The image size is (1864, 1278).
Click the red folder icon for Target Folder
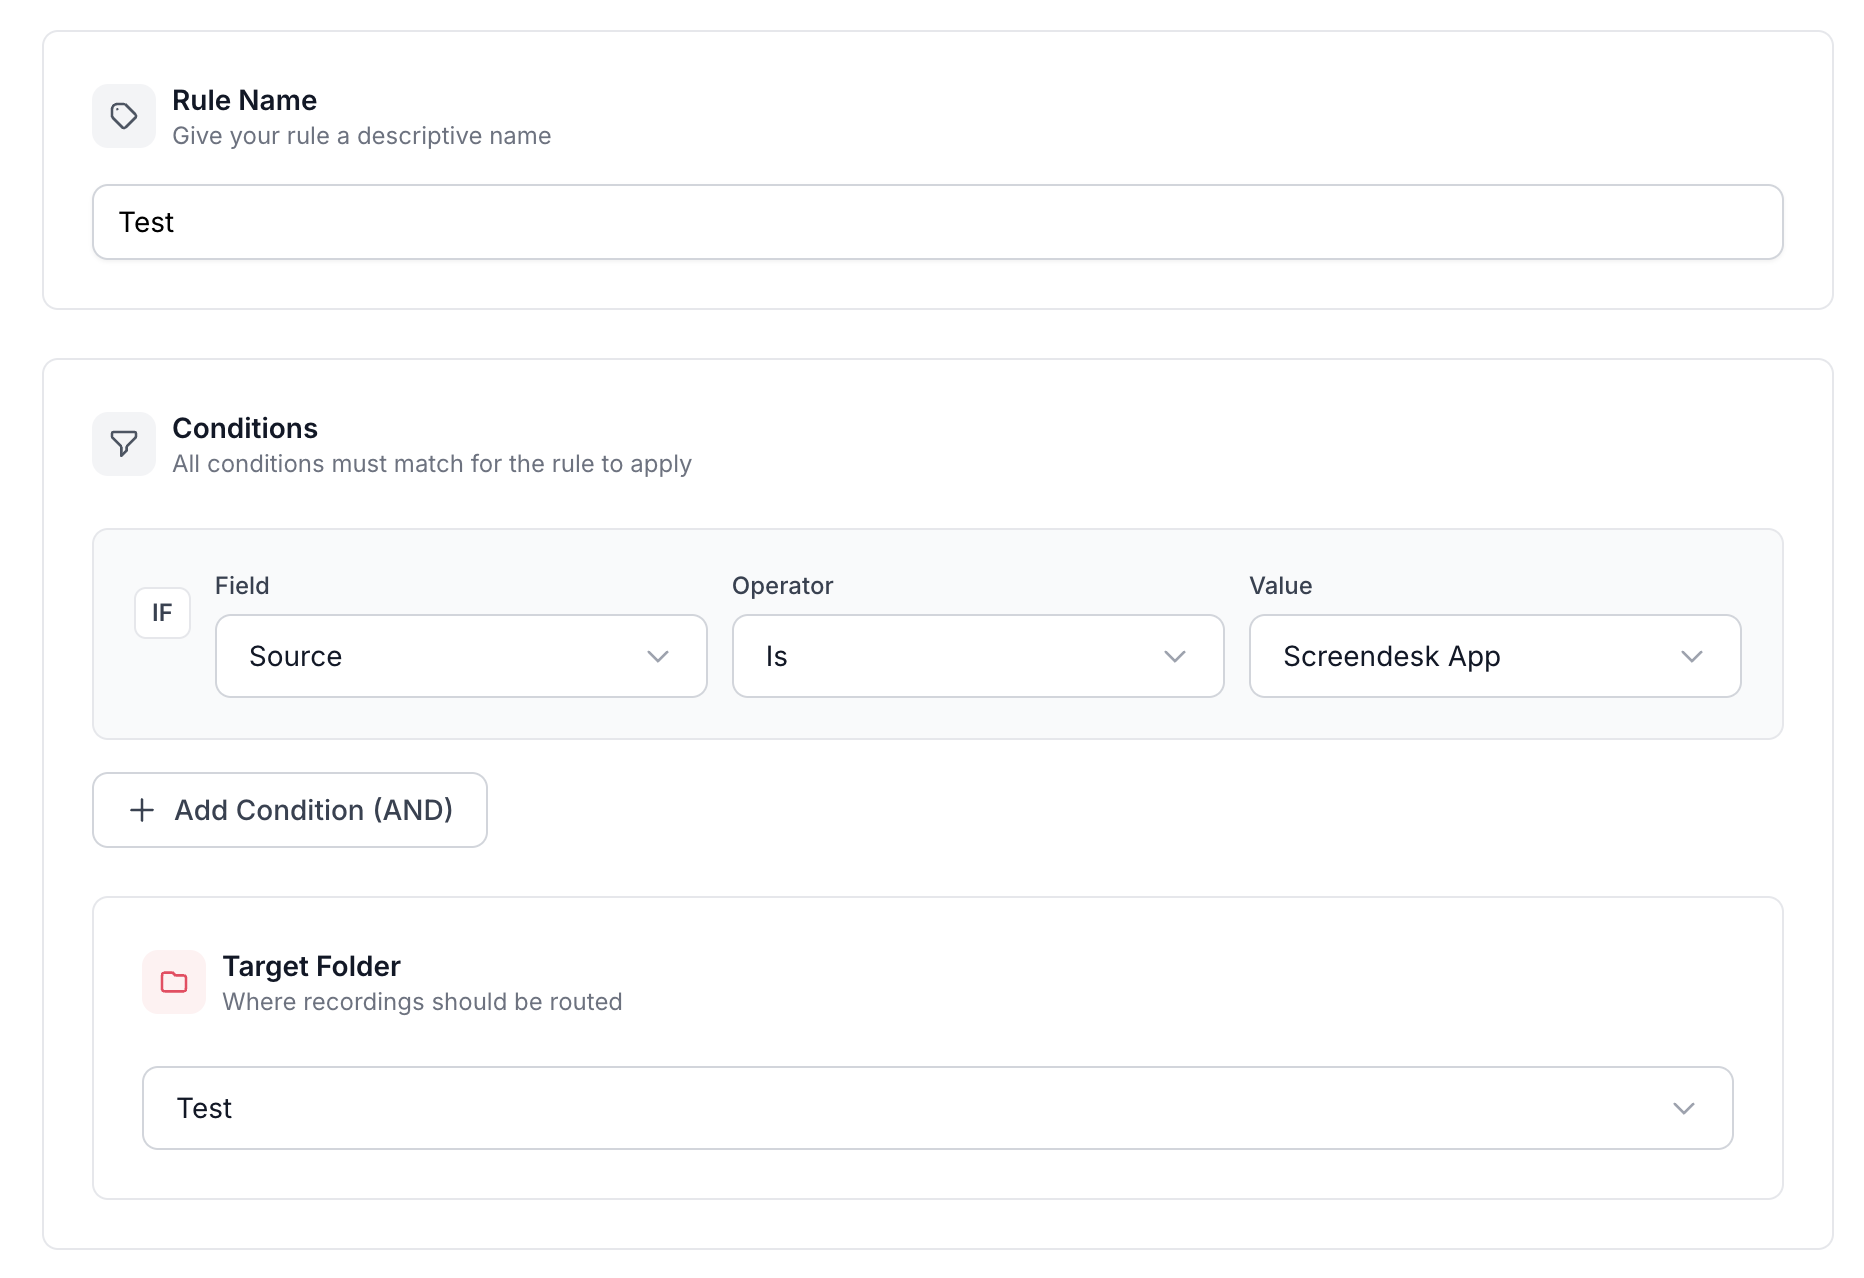pos(174,982)
